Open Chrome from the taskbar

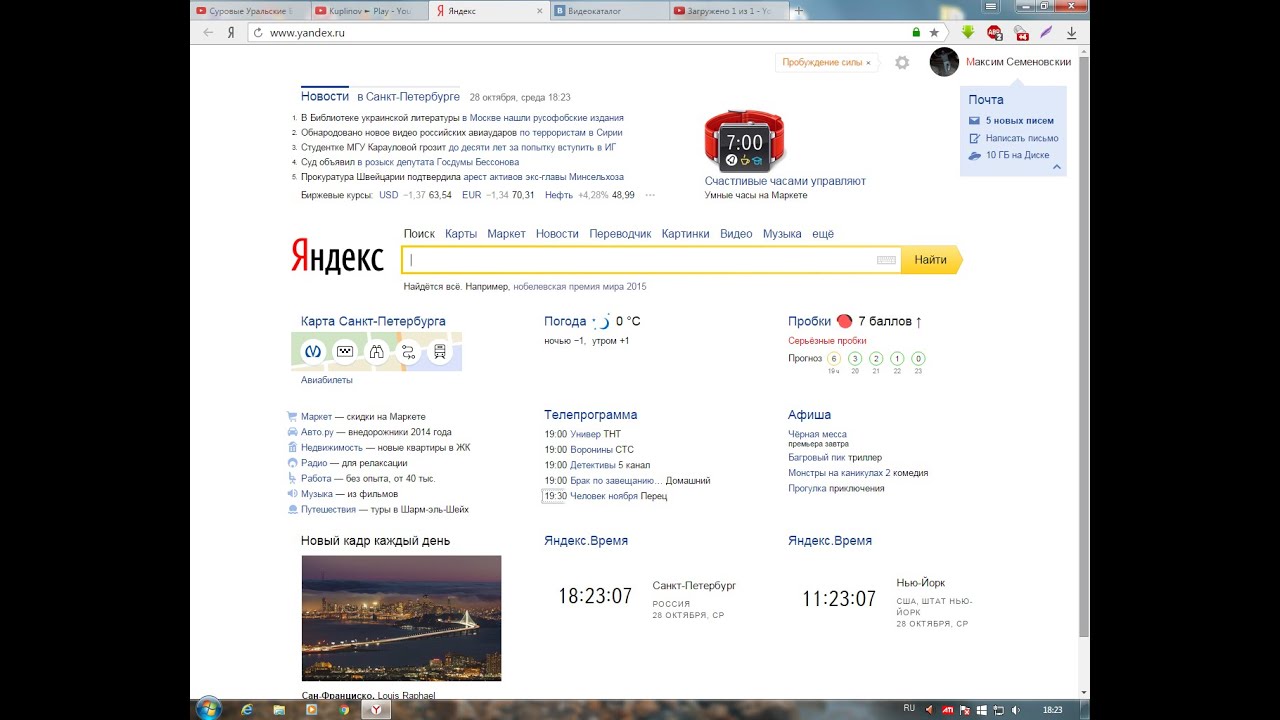(344, 709)
